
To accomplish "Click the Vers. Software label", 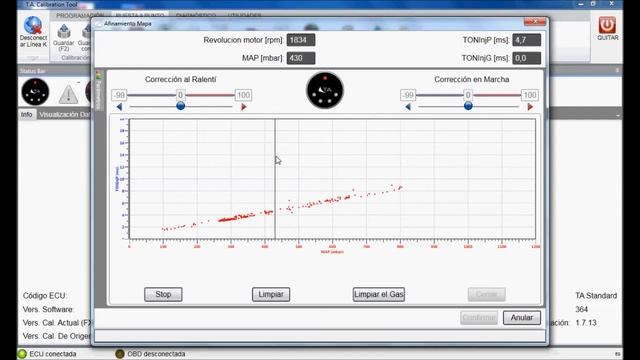I will (x=48, y=309).
